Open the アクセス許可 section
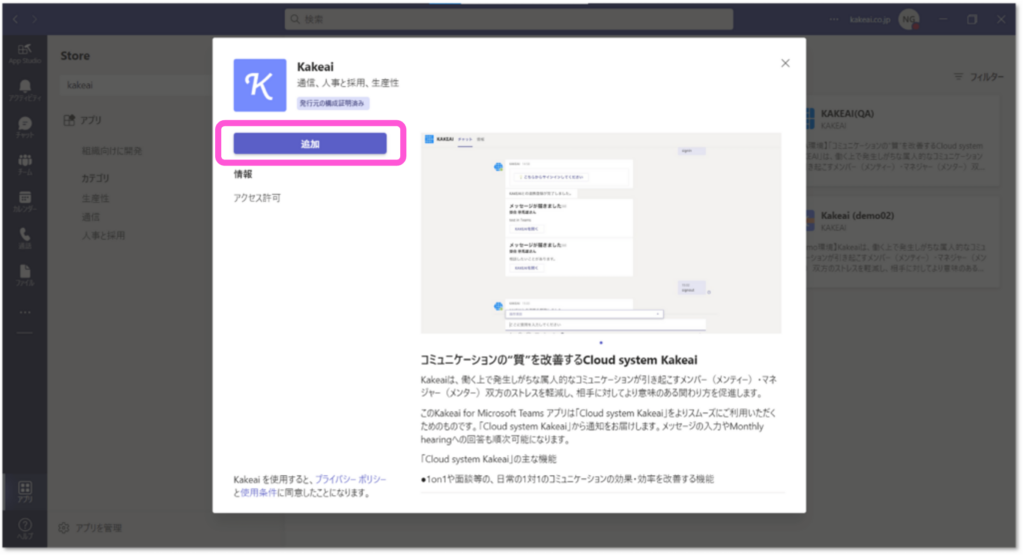This screenshot has width=1024, height=555. click(257, 198)
